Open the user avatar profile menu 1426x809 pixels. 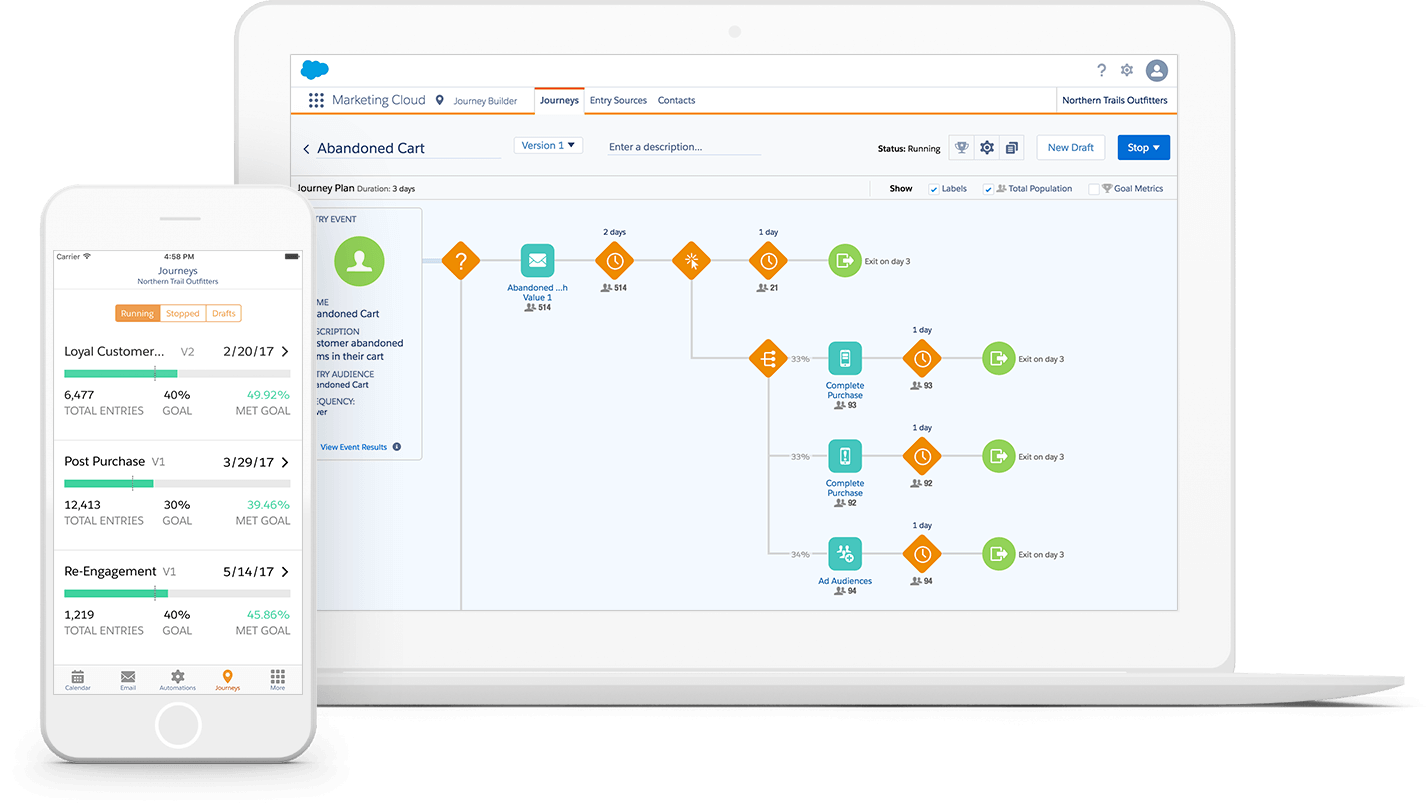click(1157, 70)
